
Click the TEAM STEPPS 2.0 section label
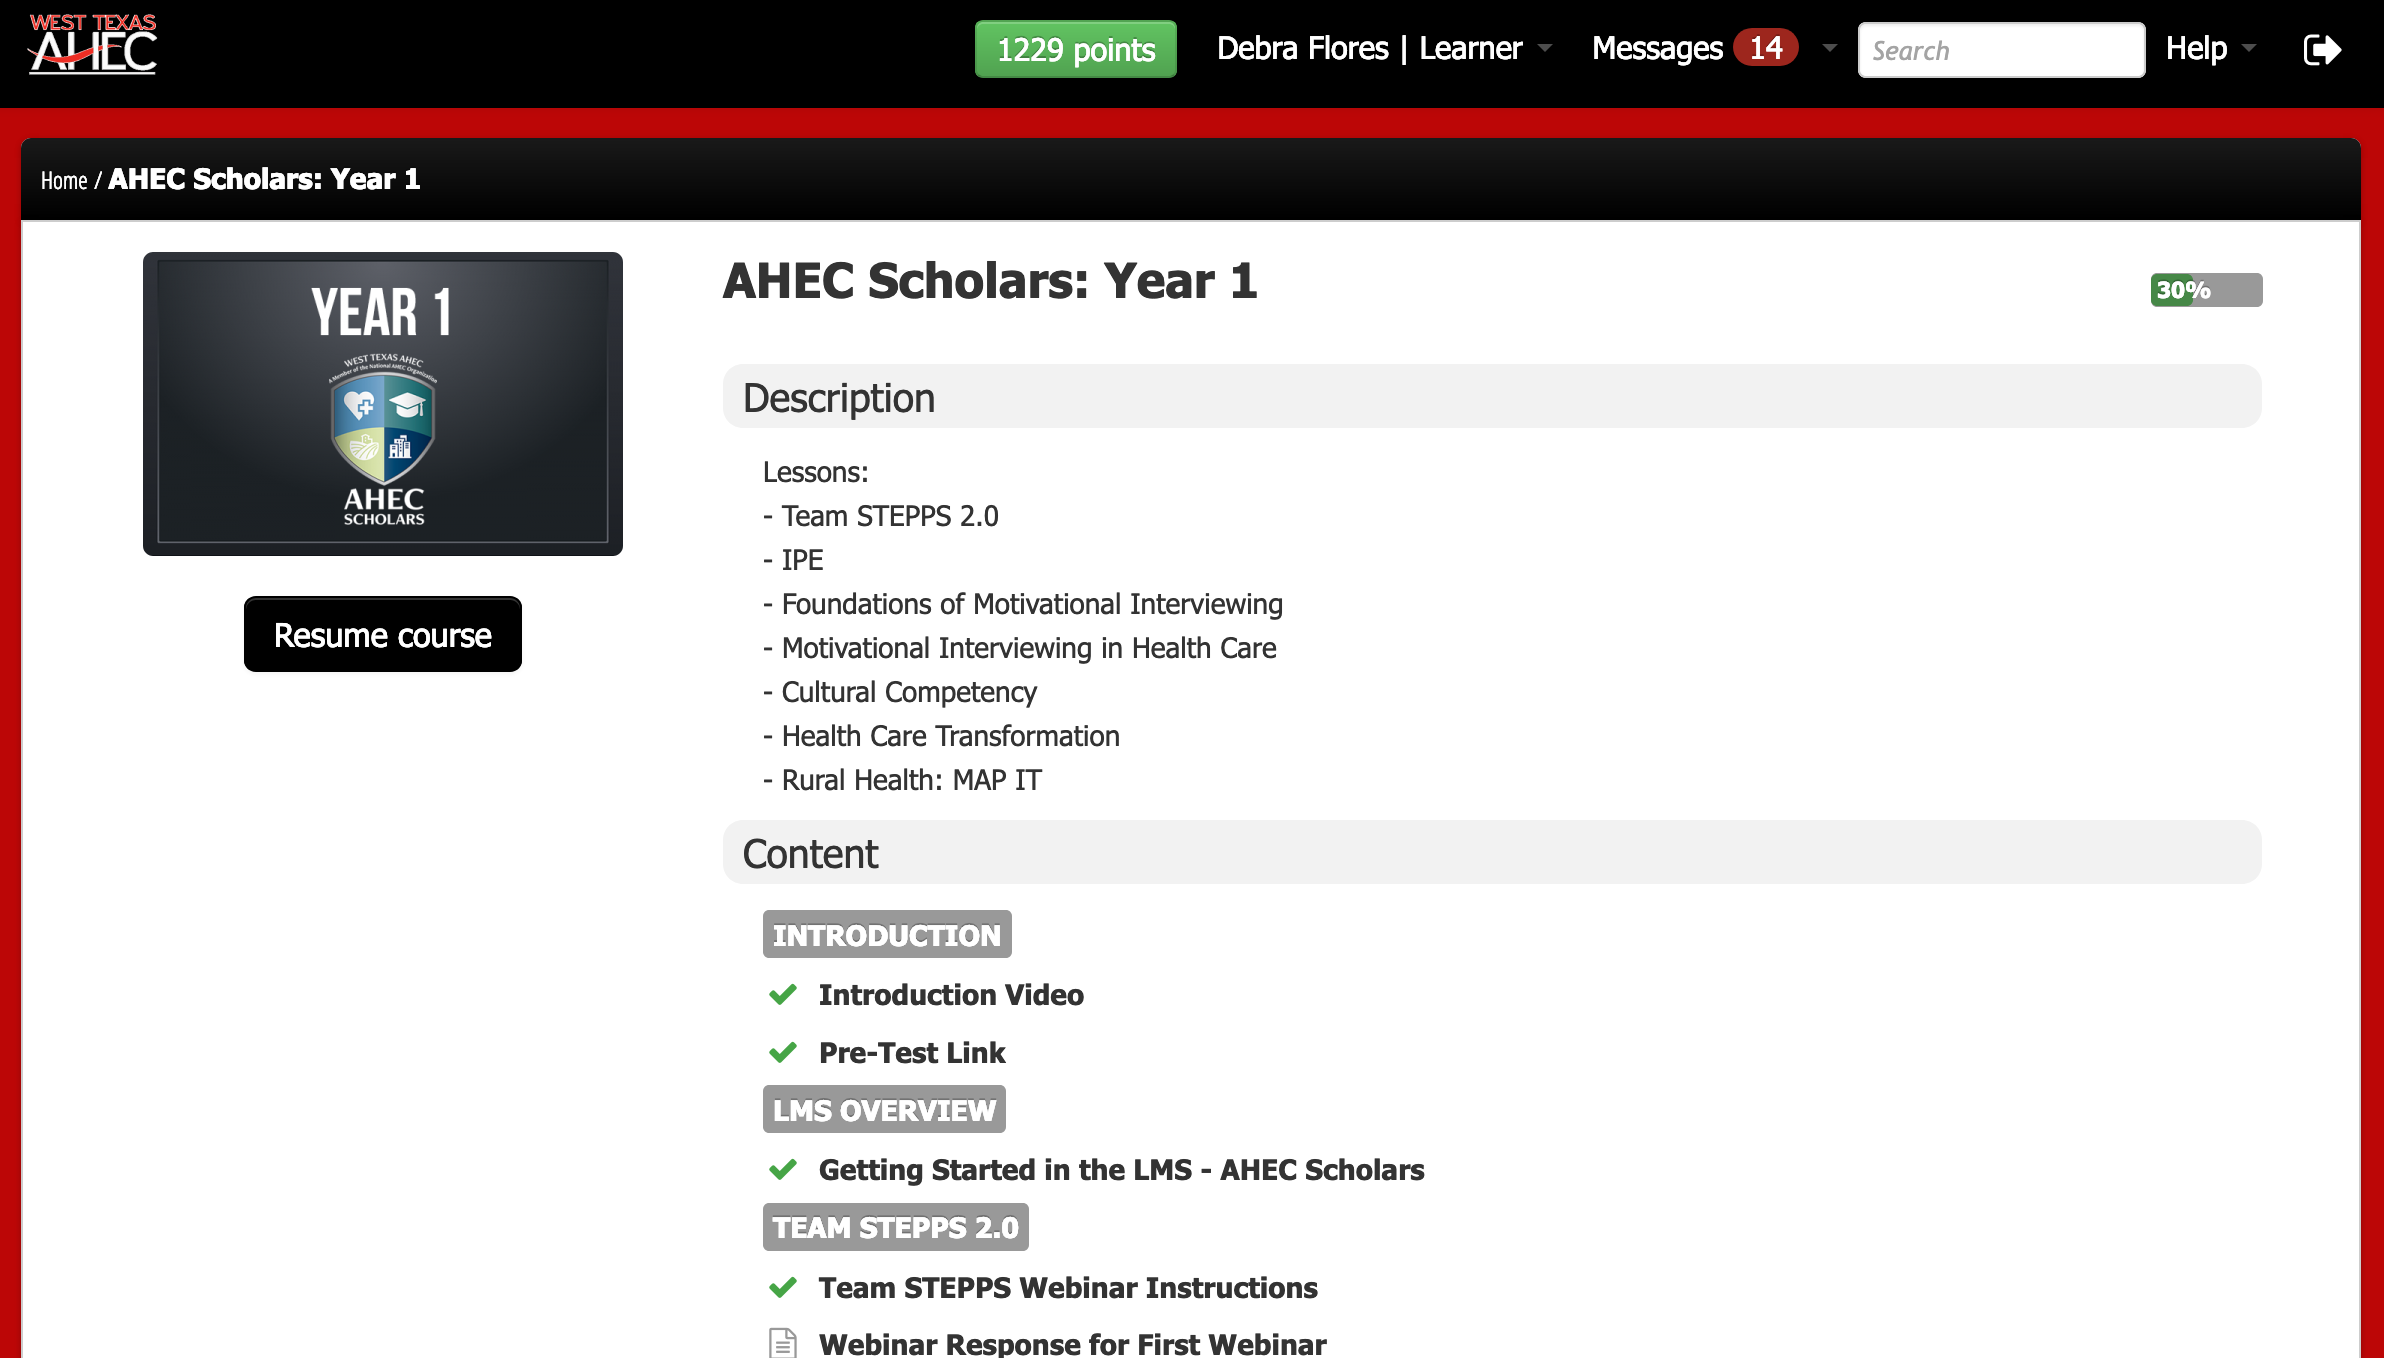895,1227
